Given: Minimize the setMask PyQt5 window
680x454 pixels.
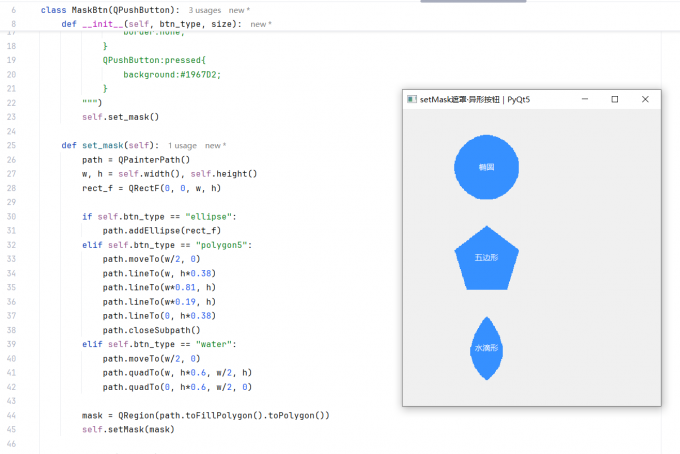Looking at the screenshot, I should coord(585,99).
